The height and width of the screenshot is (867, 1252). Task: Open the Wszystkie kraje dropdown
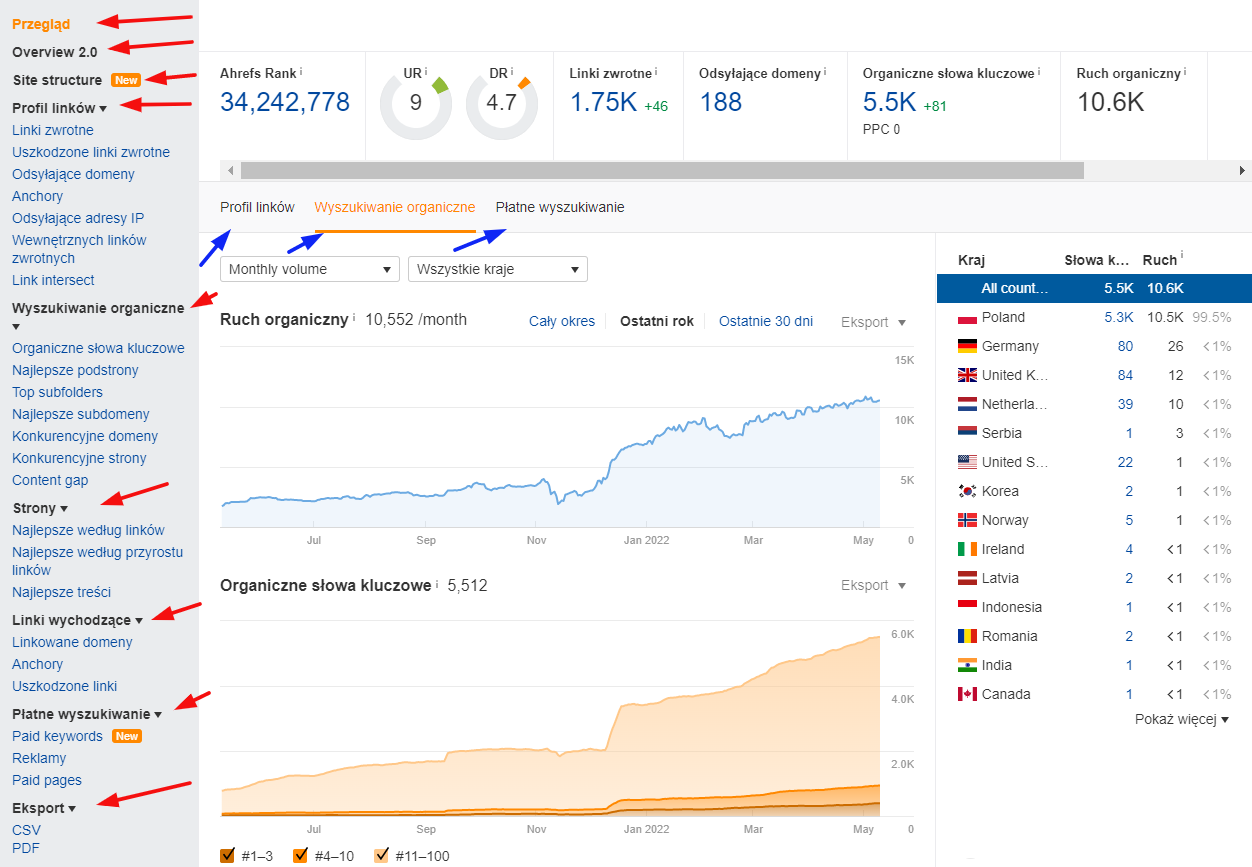tap(498, 269)
